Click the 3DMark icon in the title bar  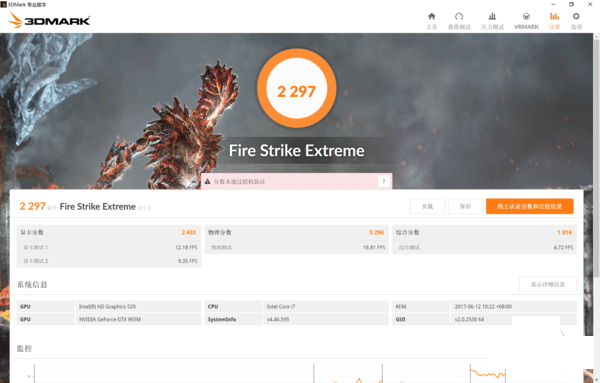(4, 4)
